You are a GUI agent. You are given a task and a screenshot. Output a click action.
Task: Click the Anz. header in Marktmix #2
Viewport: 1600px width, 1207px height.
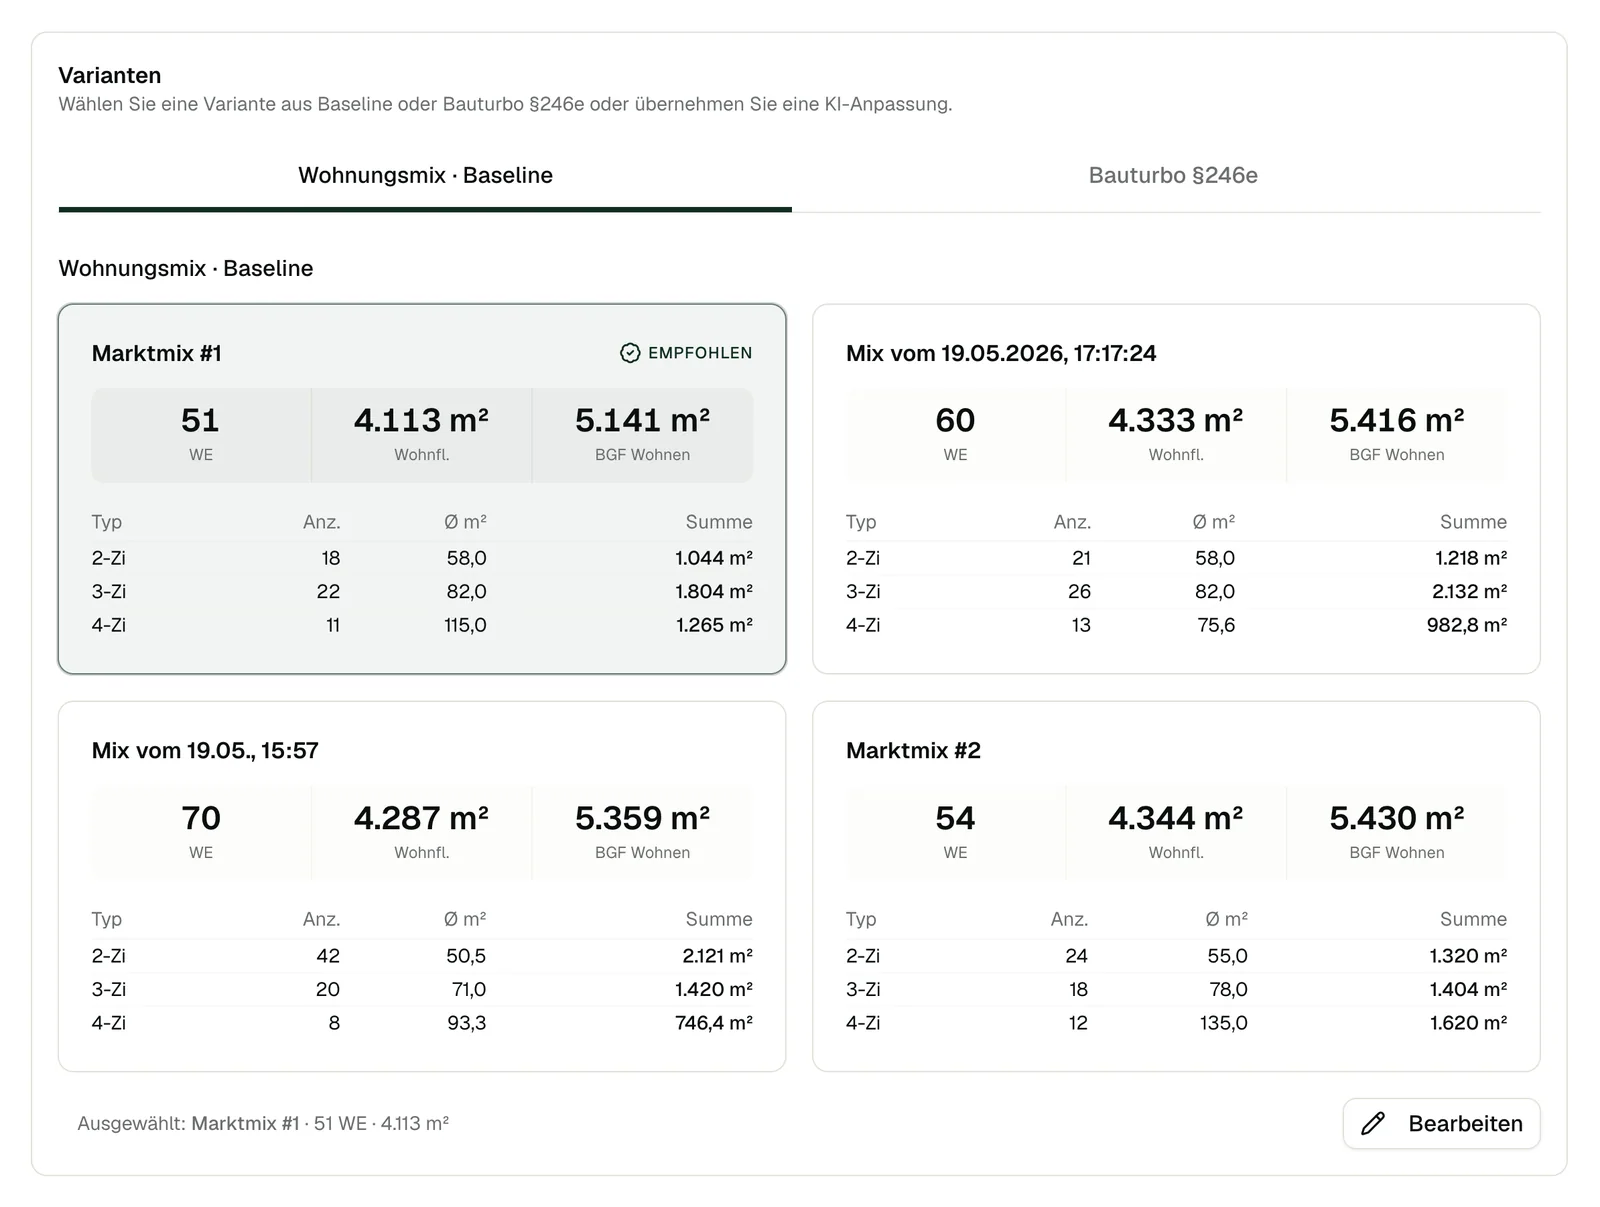tap(1069, 919)
